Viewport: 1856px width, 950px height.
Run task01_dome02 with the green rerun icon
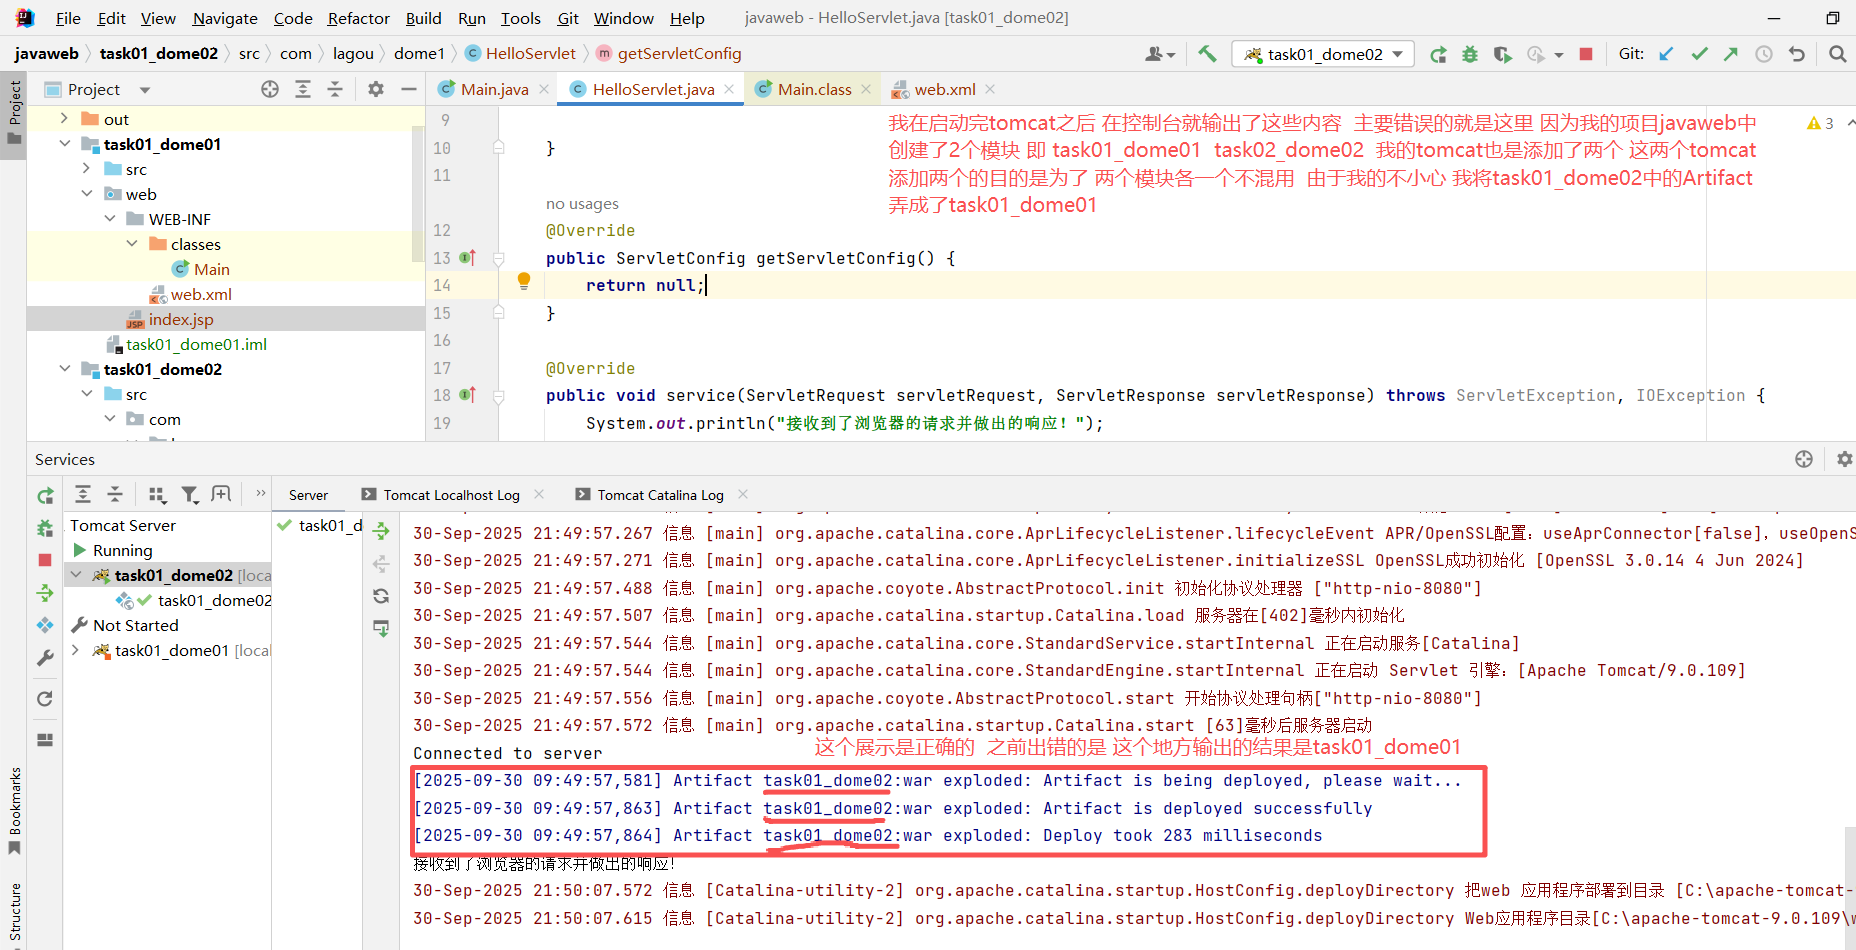point(1438,54)
